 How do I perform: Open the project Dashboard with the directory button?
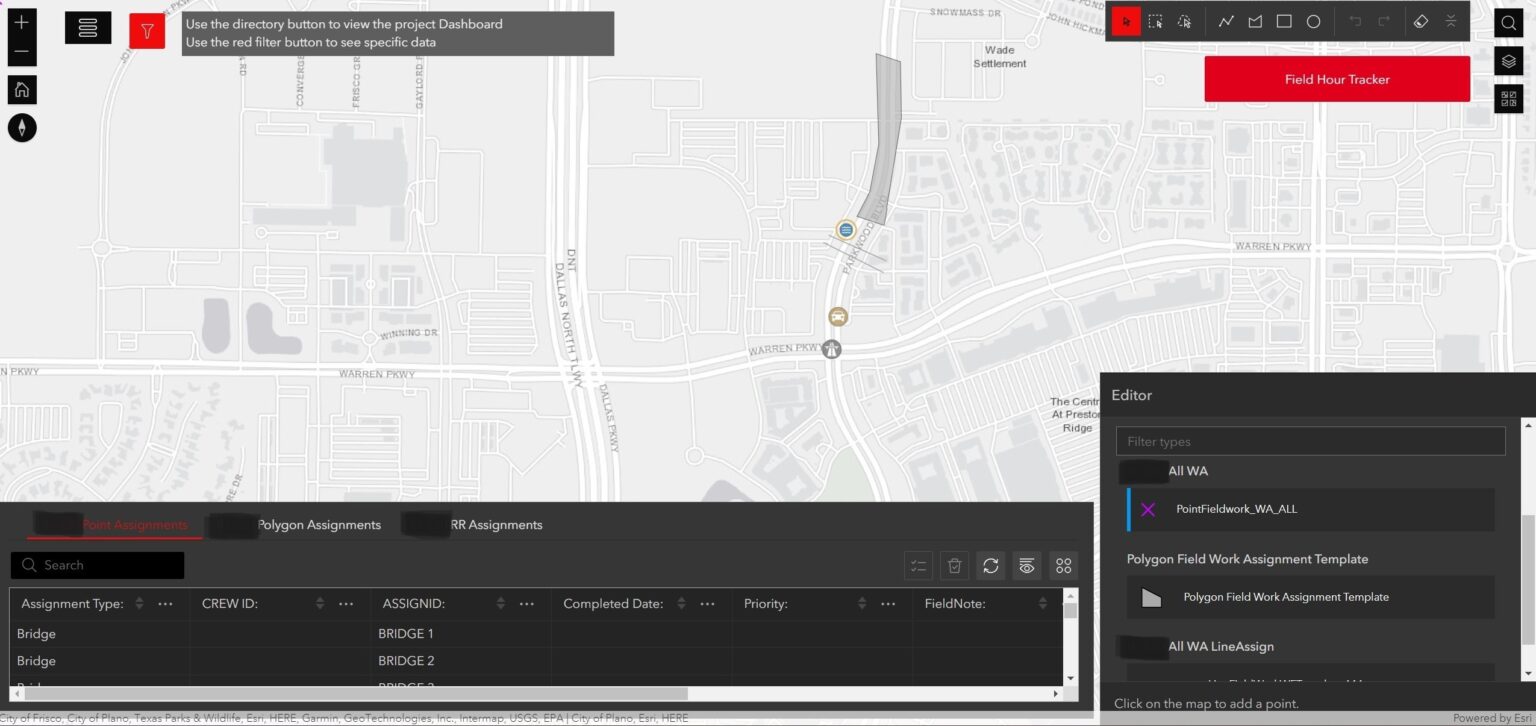pyautogui.click(x=88, y=28)
